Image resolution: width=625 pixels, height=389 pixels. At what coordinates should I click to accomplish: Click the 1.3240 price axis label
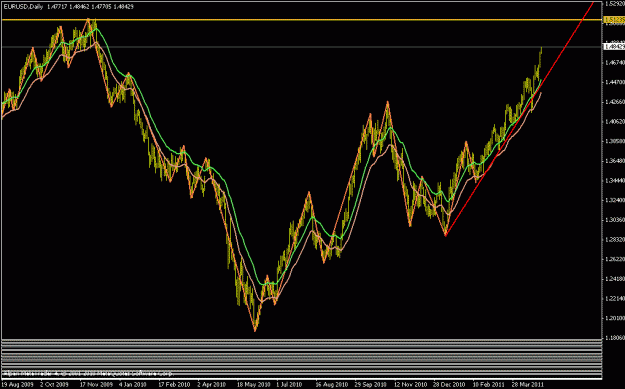pos(615,200)
